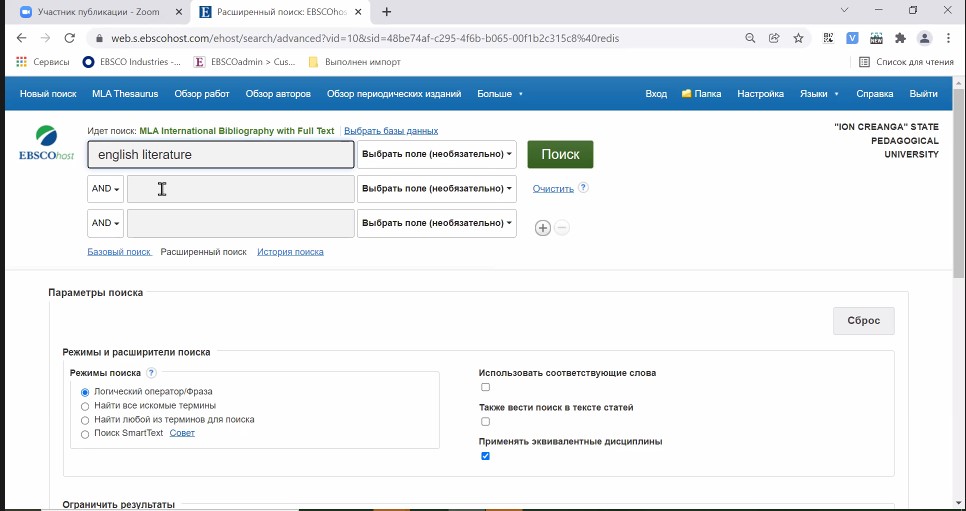Image resolution: width=966 pixels, height=511 pixels.
Task: Select Логический оператор/Фраза radio button
Action: pos(85,392)
